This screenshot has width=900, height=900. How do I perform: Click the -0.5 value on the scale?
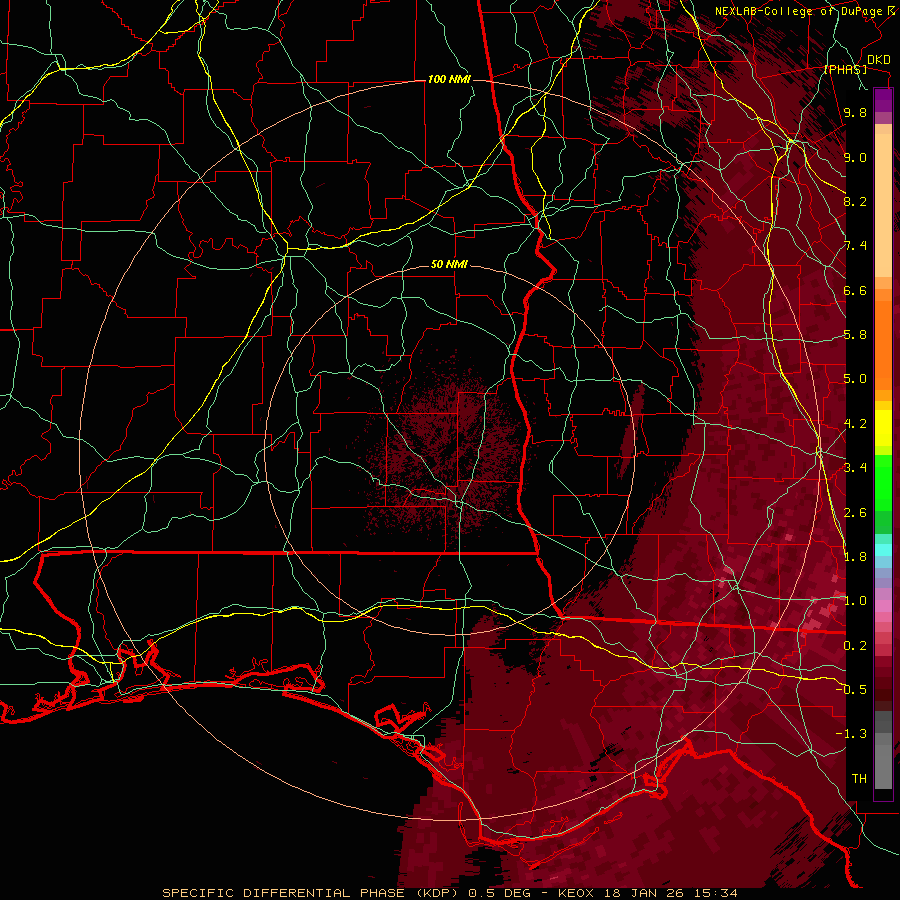click(x=851, y=689)
